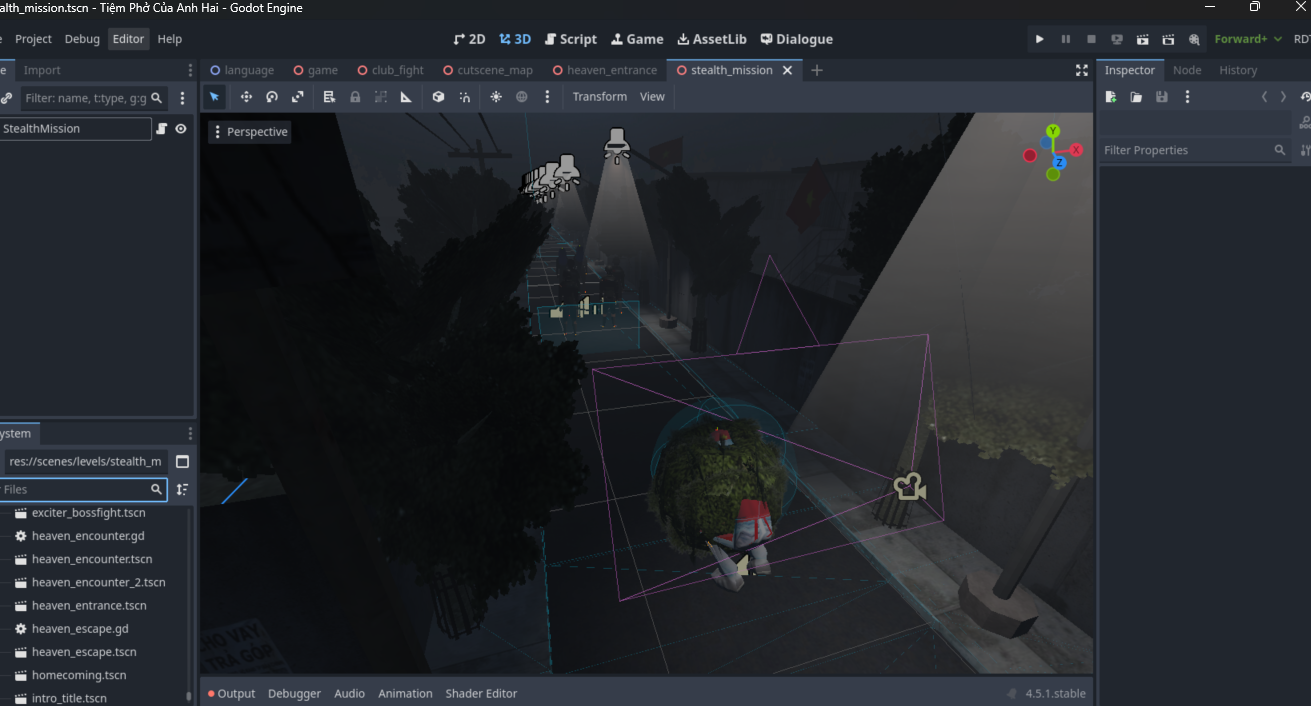Image resolution: width=1311 pixels, height=706 pixels.
Task: Click the Ruler measurement tool
Action: coord(406,97)
